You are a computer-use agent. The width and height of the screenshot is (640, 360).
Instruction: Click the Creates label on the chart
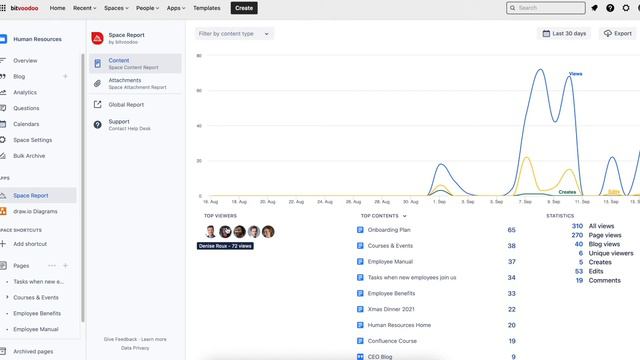pyautogui.click(x=567, y=192)
